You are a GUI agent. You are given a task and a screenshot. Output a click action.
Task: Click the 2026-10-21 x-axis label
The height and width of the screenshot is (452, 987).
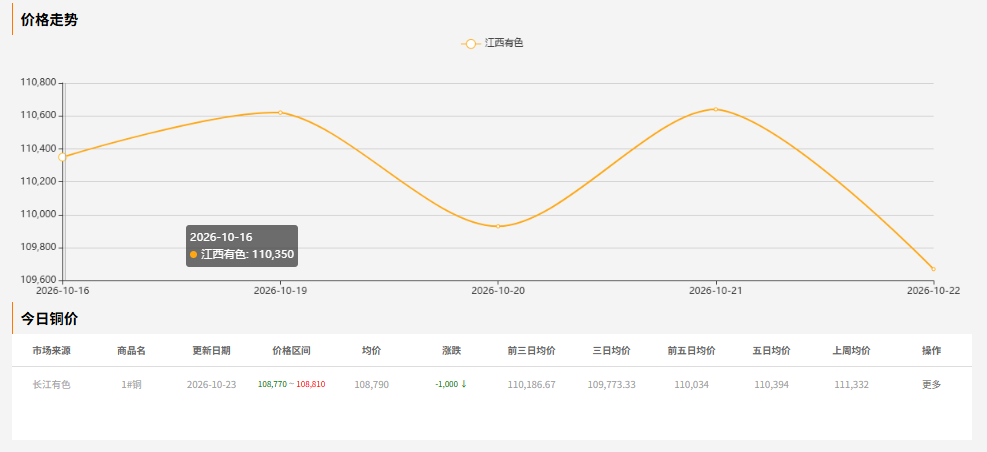point(716,291)
